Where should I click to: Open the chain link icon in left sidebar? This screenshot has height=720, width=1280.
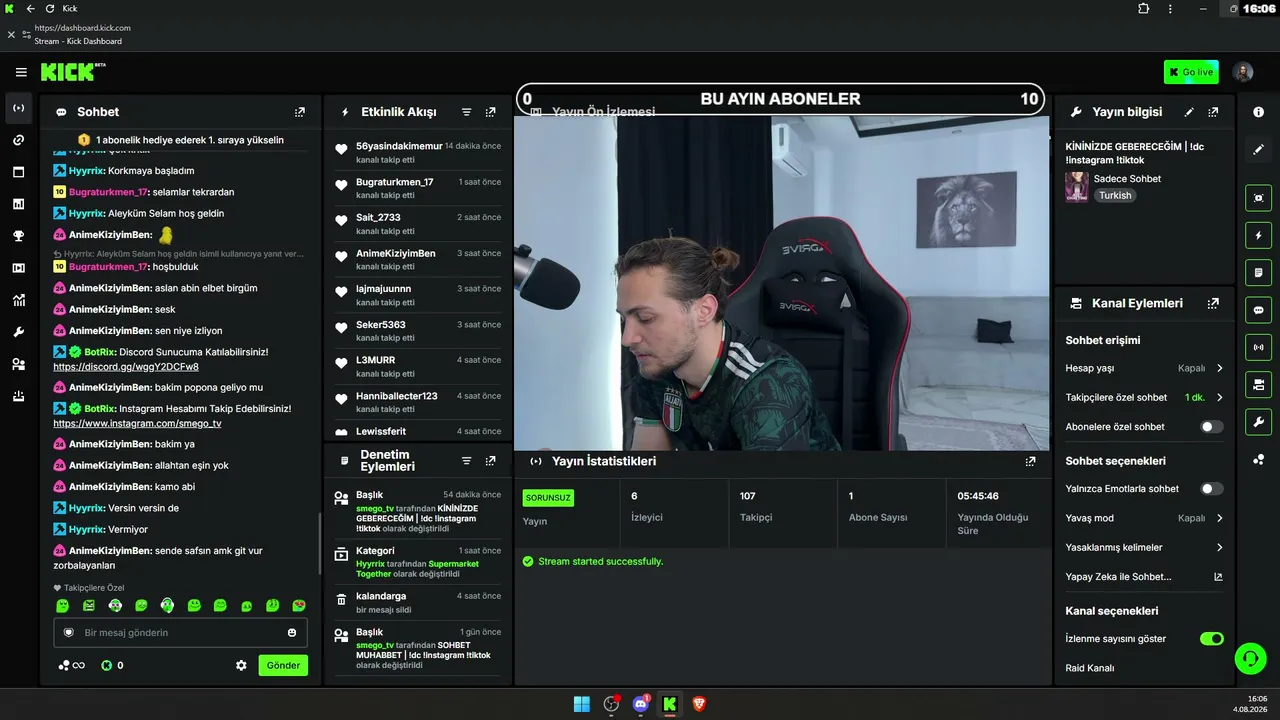coord(18,140)
